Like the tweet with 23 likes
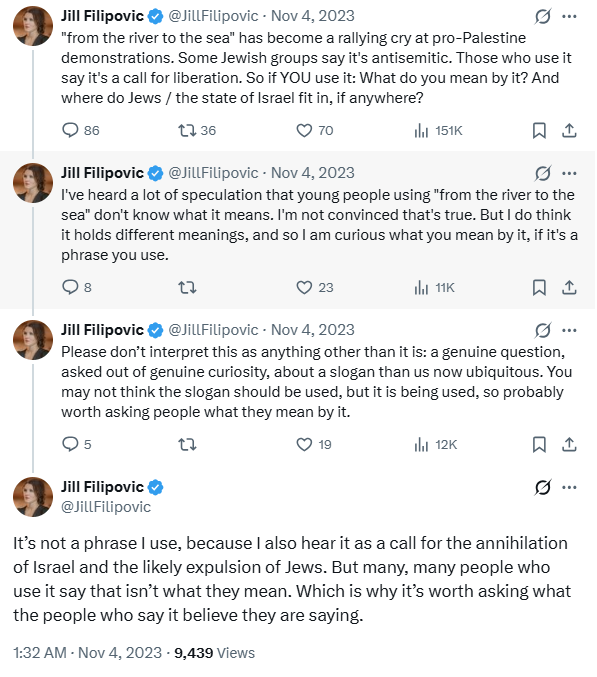 tap(315, 288)
